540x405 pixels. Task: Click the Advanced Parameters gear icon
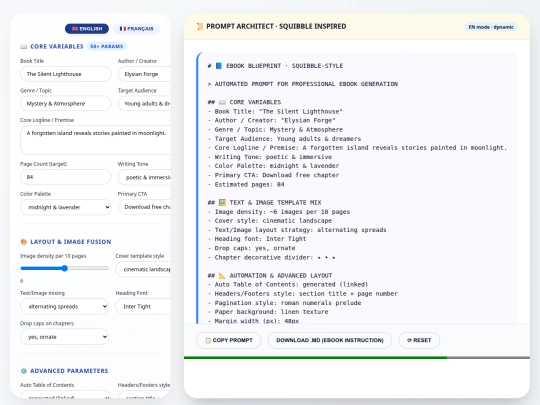(x=23, y=371)
